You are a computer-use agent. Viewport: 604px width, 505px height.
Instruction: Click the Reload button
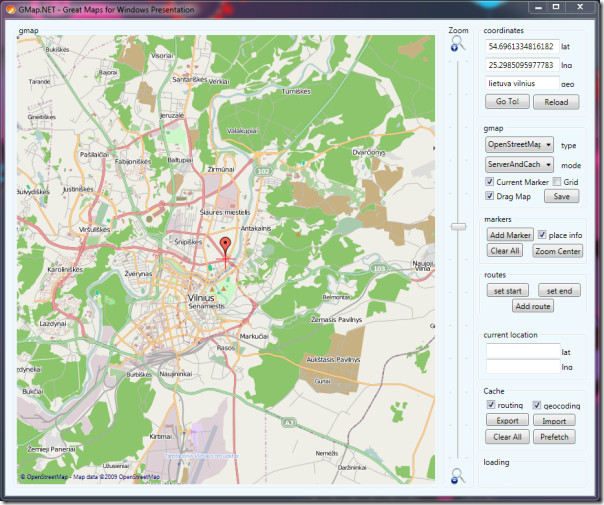pyautogui.click(x=556, y=102)
